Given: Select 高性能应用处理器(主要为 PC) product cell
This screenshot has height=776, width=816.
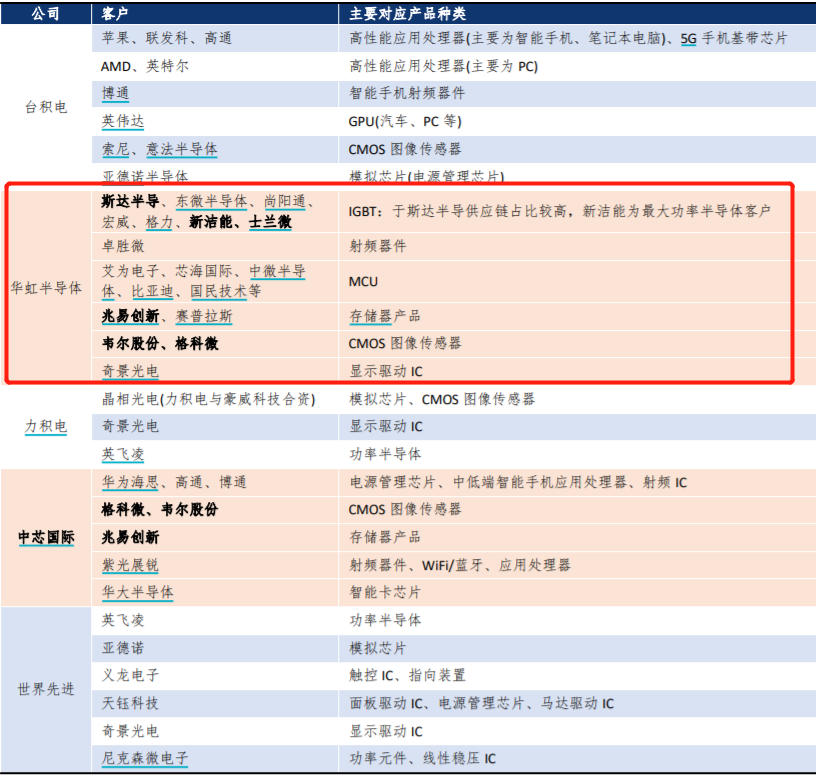Looking at the screenshot, I should tap(577, 66).
